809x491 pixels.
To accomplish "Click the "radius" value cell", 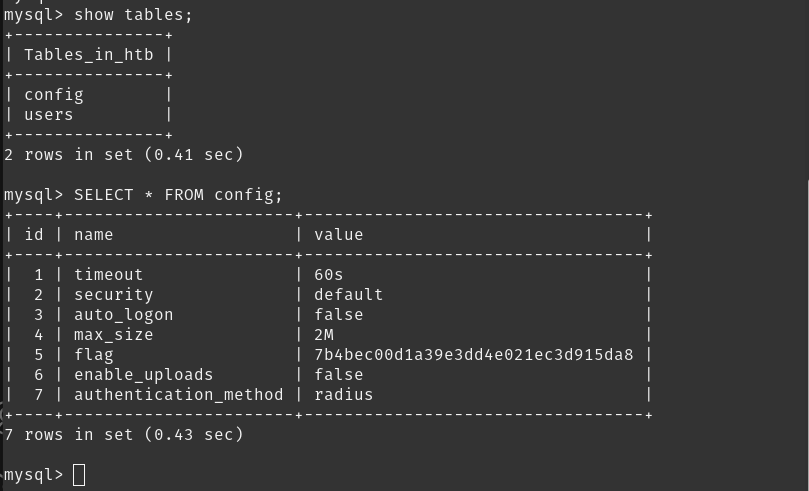I will coord(343,395).
